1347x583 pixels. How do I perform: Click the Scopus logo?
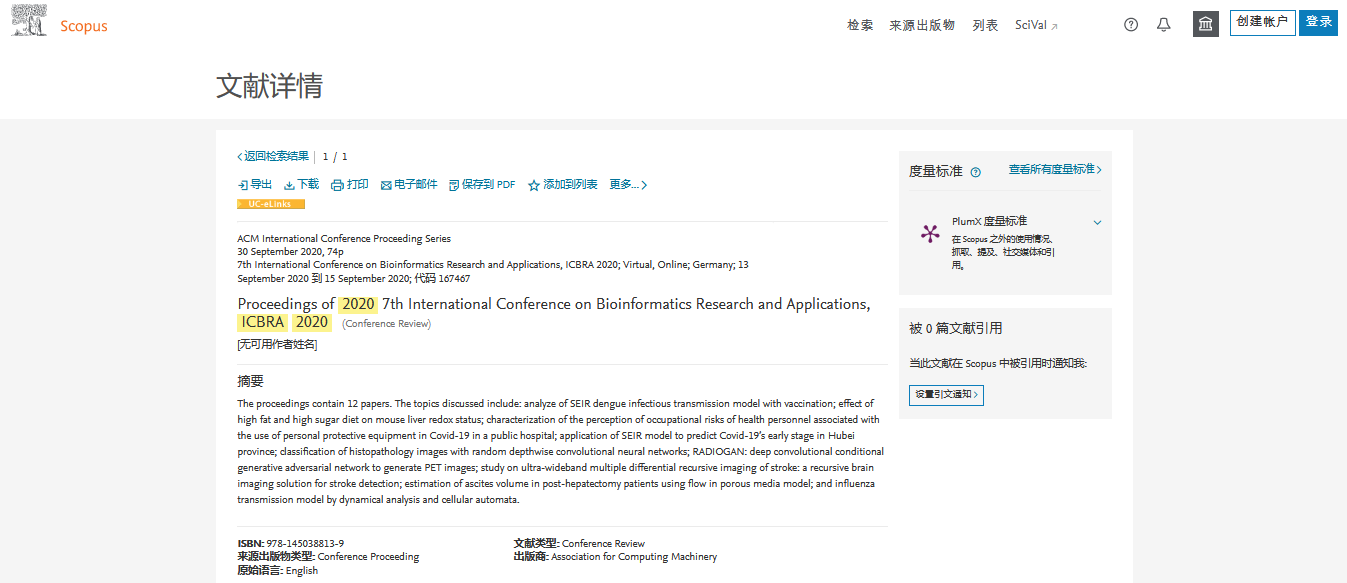pos(60,24)
